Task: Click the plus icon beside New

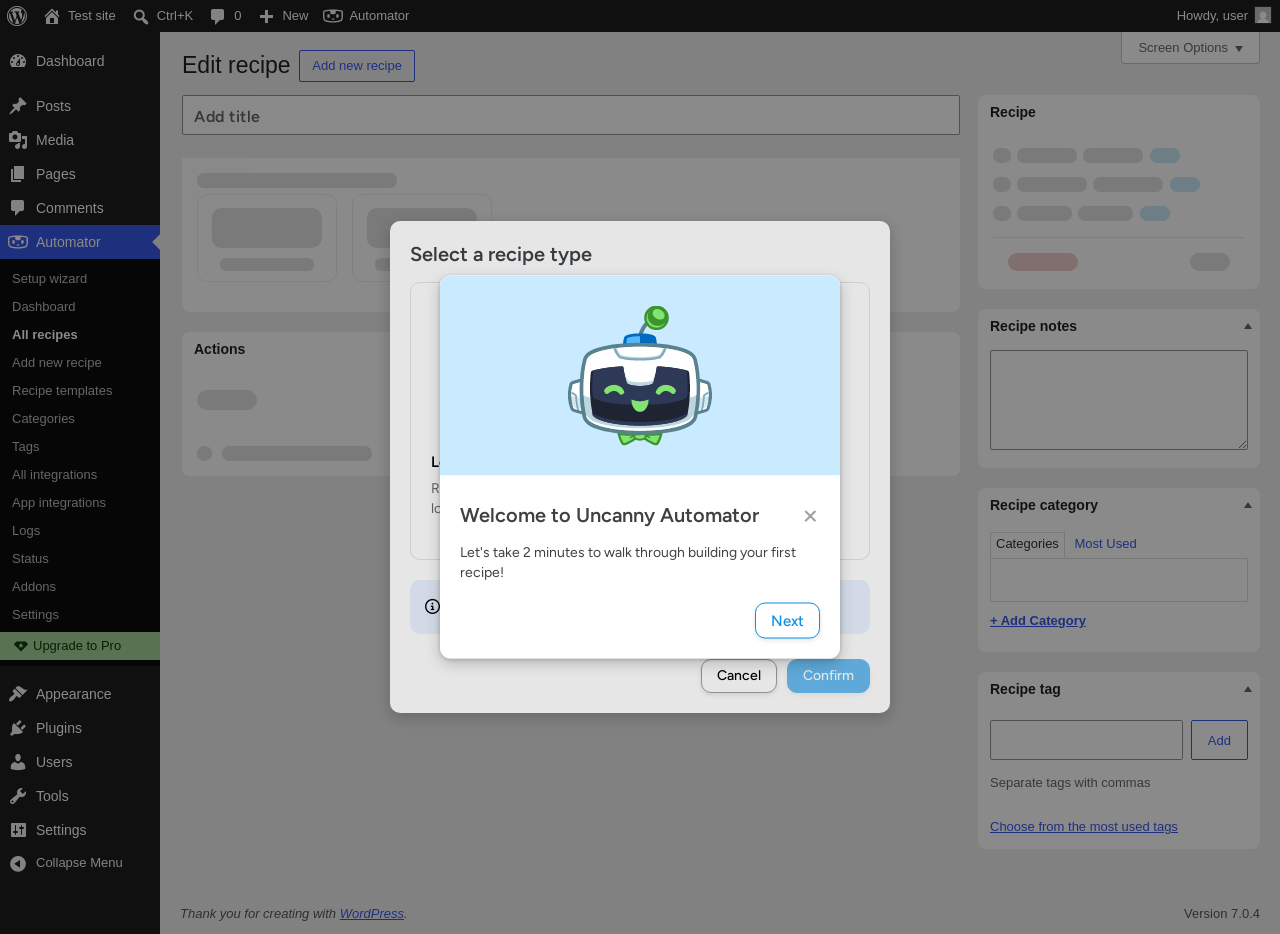Action: pos(266,16)
